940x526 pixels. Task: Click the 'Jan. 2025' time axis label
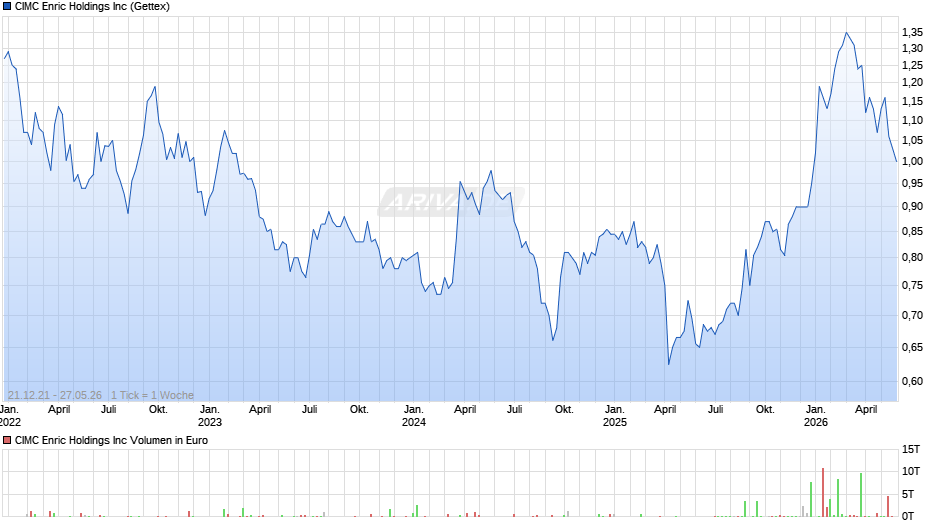click(614, 416)
